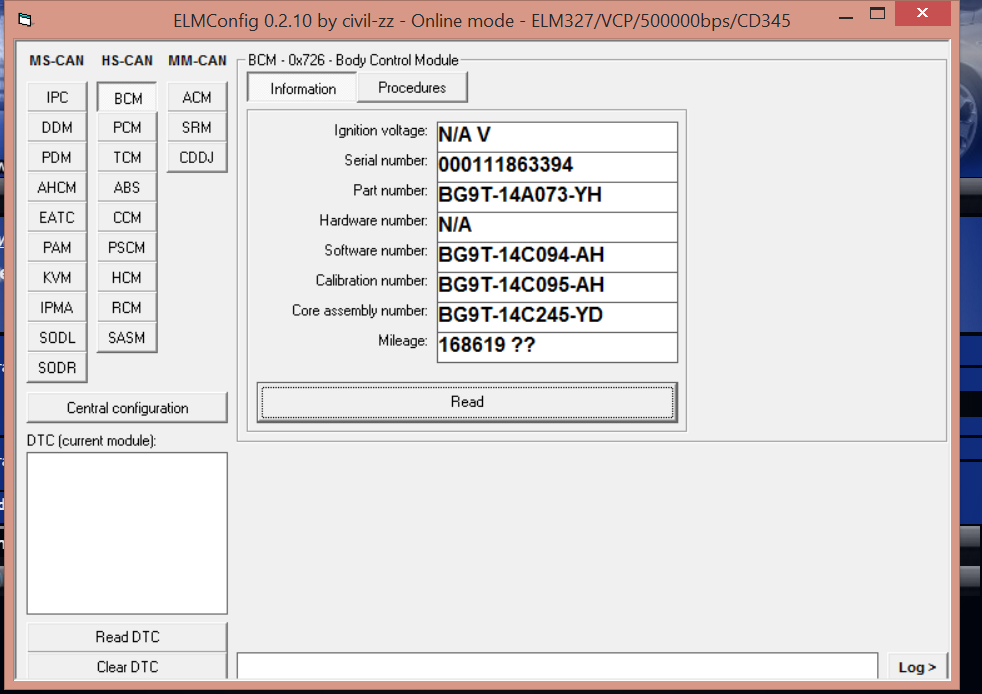This screenshot has width=982, height=694.
Task: Select the IPC module button
Action: point(57,97)
